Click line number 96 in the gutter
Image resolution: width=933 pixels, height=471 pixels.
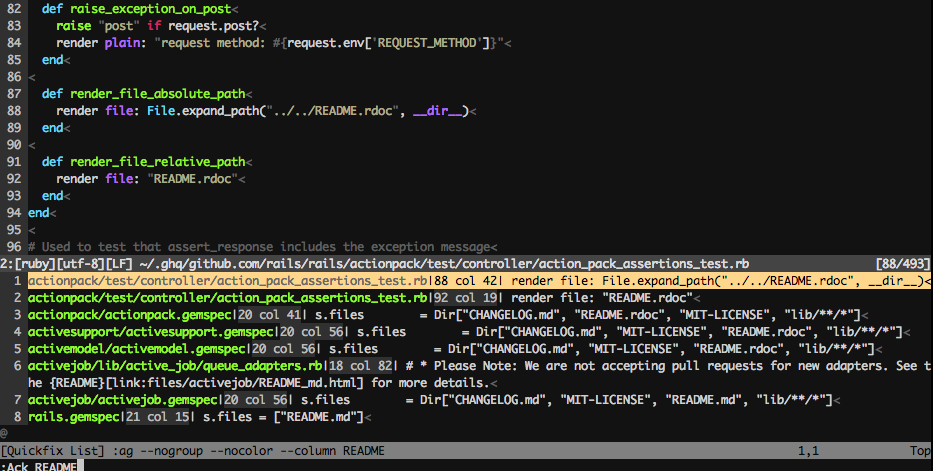tap(12, 246)
